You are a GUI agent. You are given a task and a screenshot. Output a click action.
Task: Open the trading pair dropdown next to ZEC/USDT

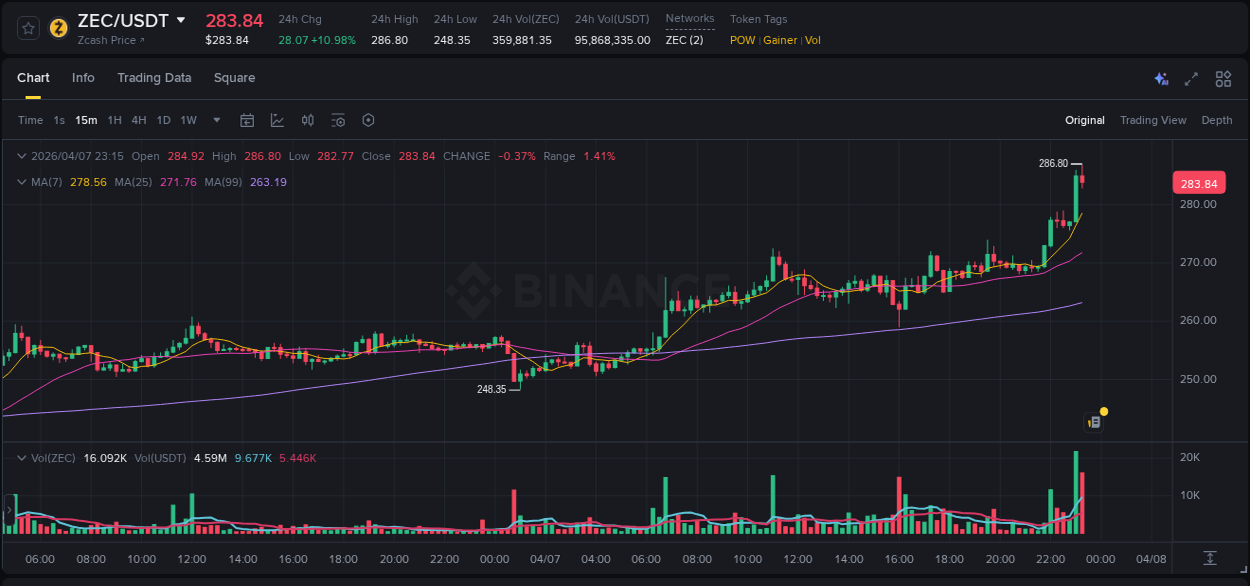click(181, 19)
